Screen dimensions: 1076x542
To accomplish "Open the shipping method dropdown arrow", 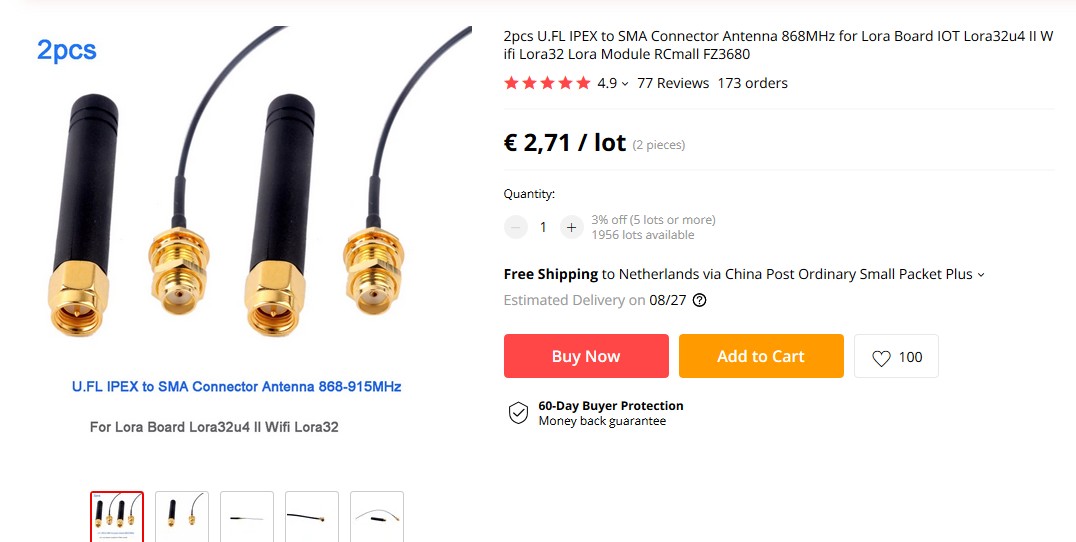I will [981, 275].
